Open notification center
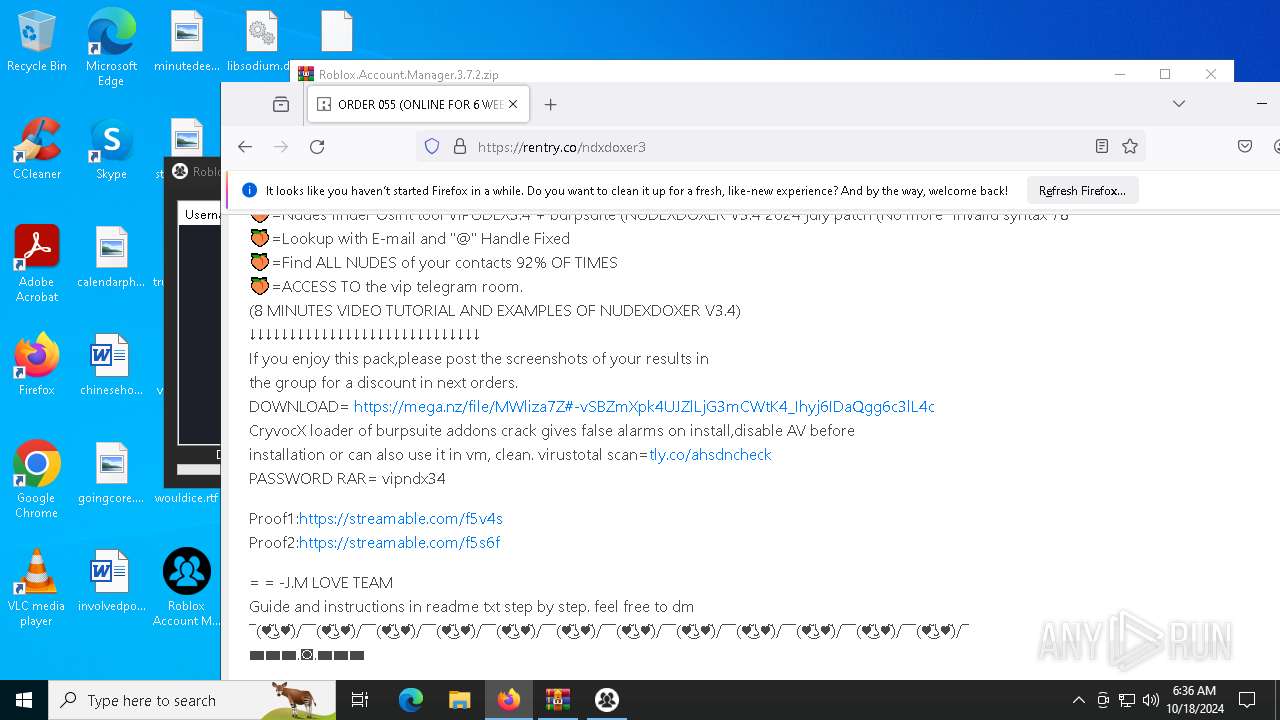The height and width of the screenshot is (720, 1280). [1247, 700]
